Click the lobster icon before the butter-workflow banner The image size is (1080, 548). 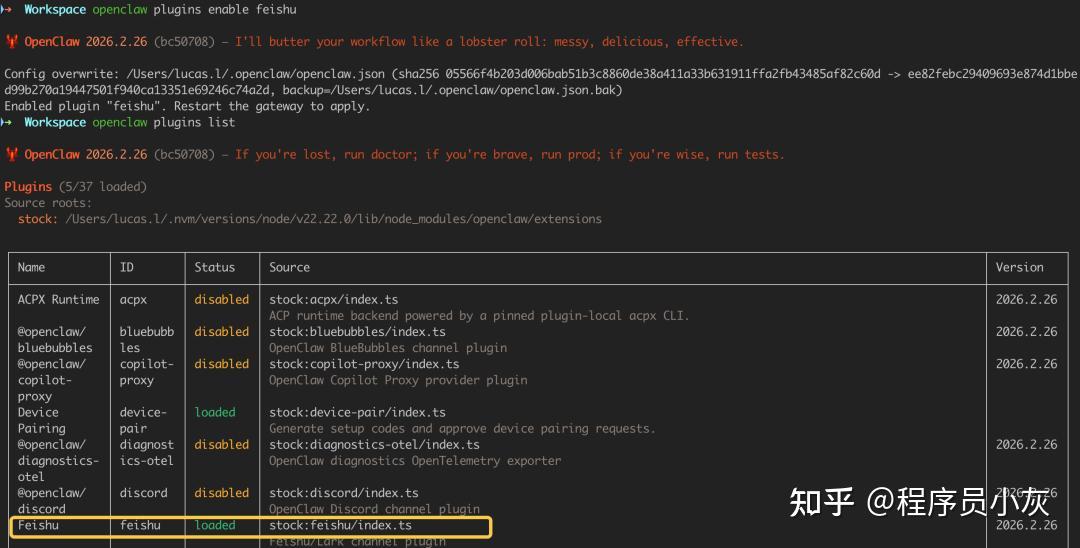click(x=11, y=42)
